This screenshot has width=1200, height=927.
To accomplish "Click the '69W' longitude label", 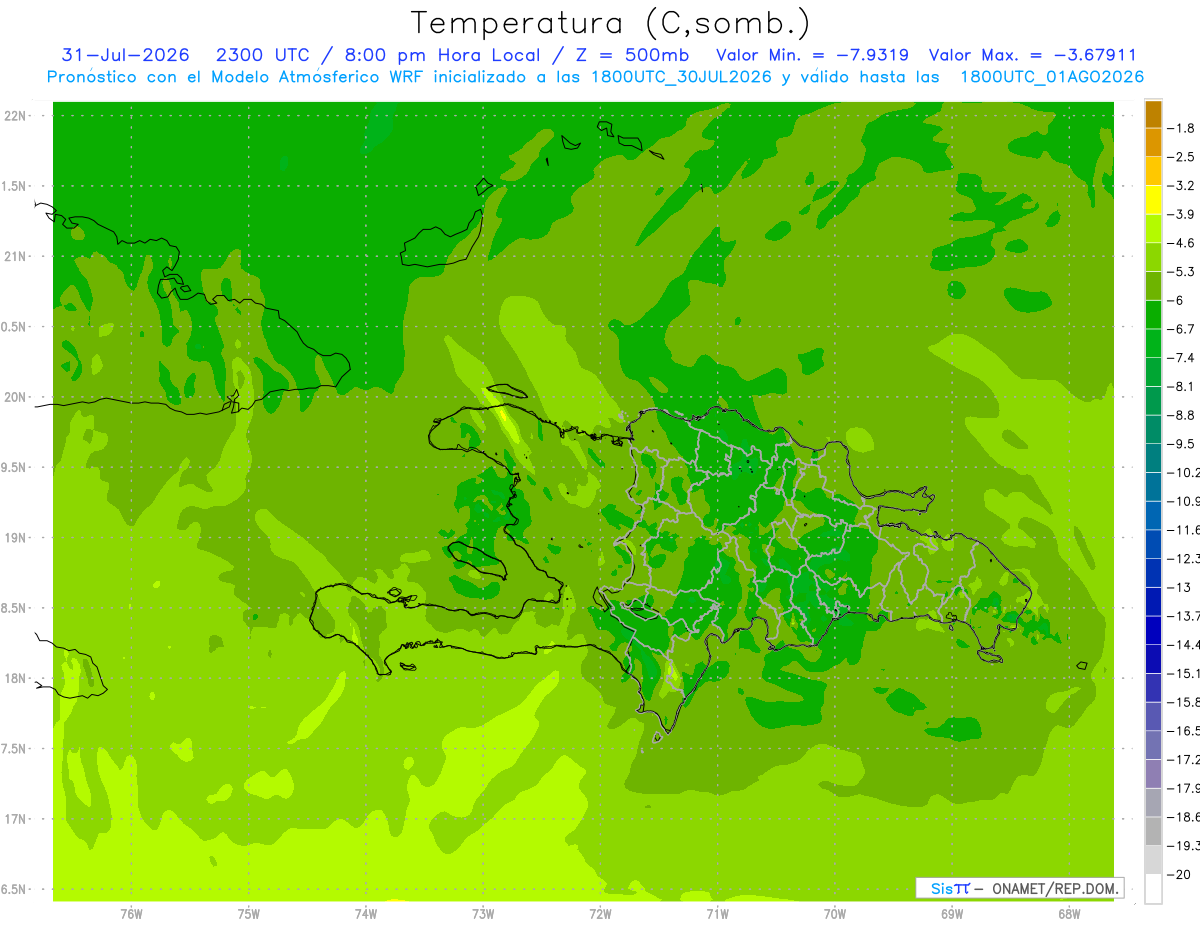I will coord(952,914).
